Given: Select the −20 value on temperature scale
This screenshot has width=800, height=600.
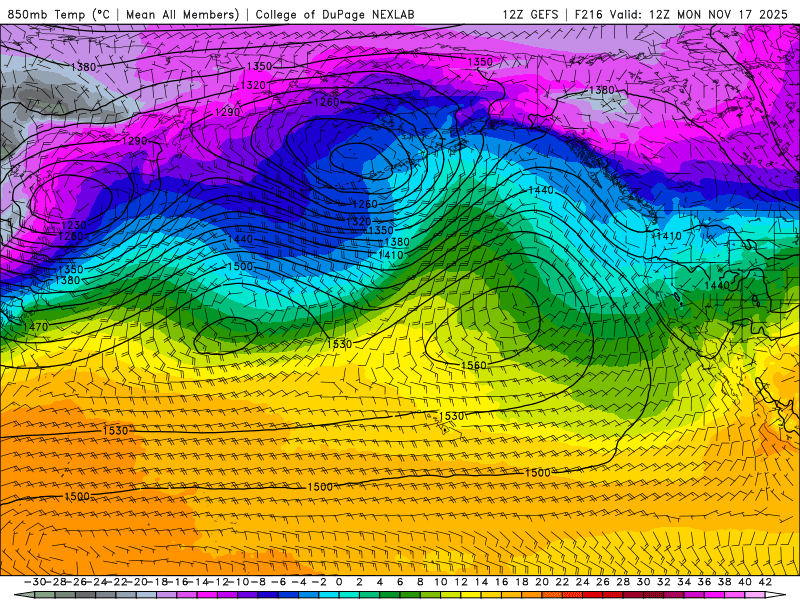Looking at the screenshot, I should point(137,582).
